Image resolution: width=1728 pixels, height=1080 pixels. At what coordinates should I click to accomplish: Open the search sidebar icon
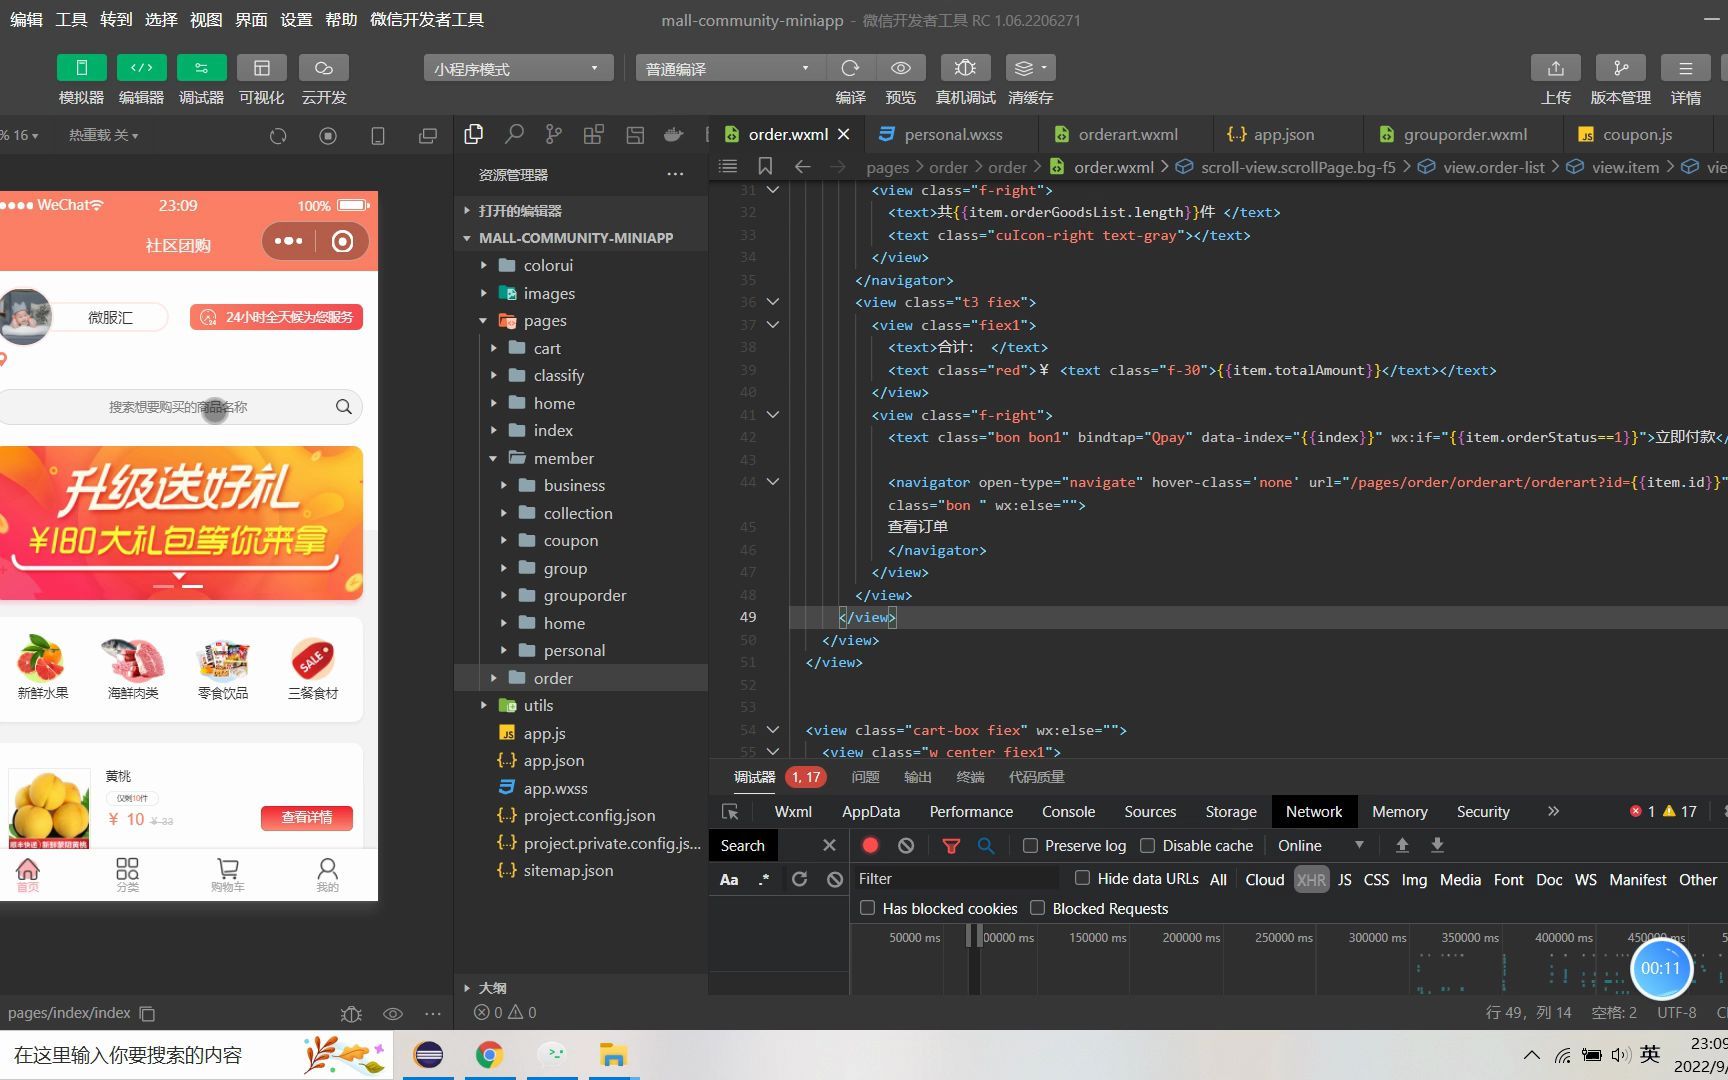tap(514, 134)
